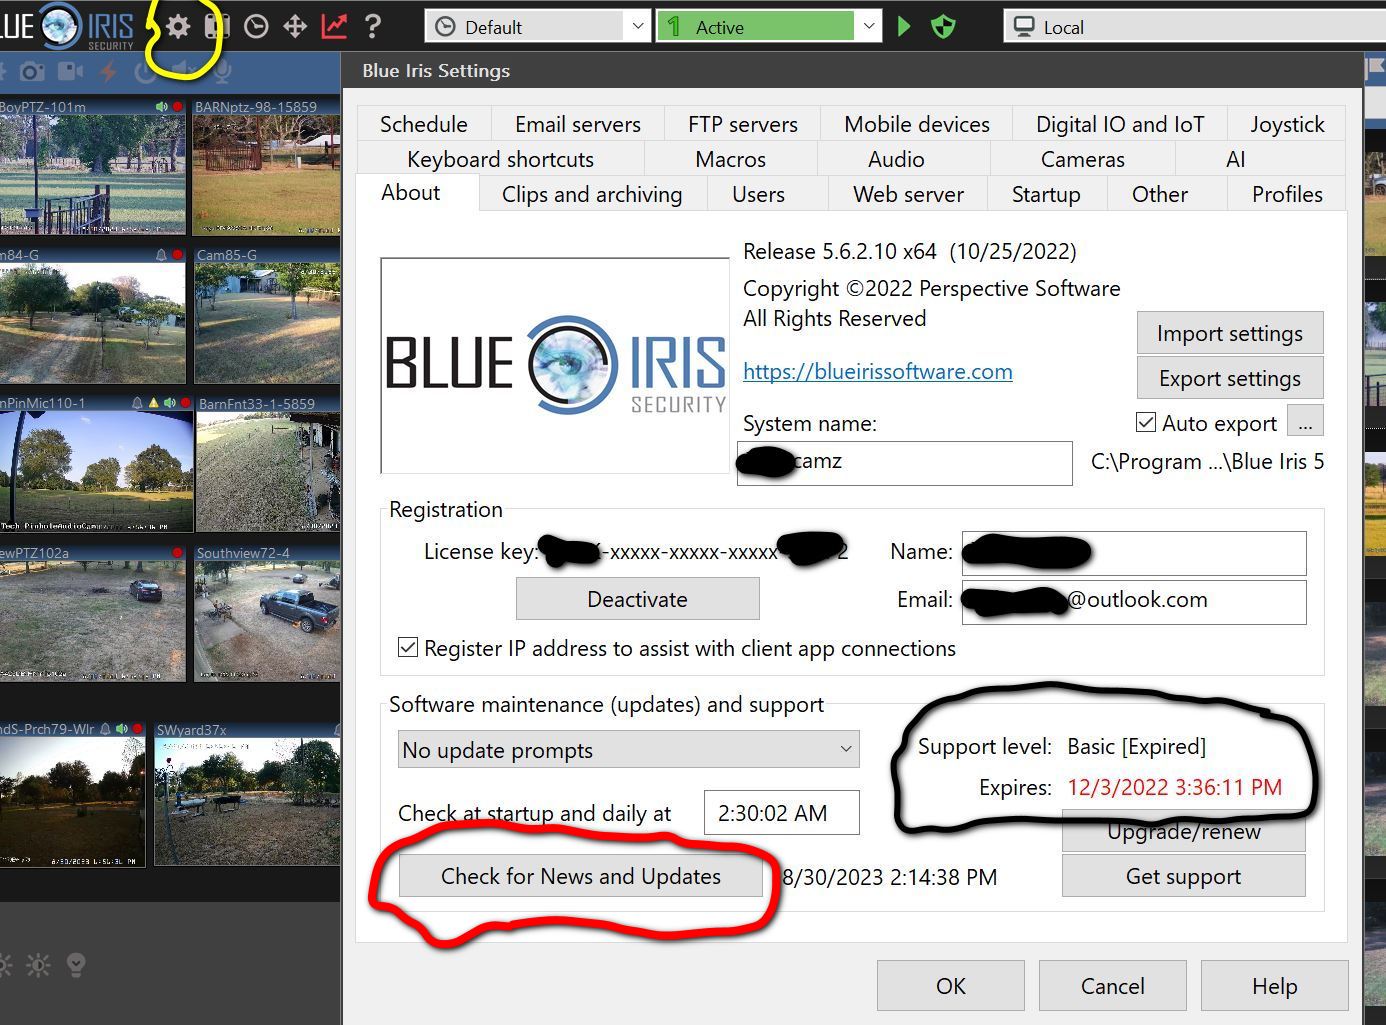This screenshot has width=1386, height=1025.
Task: Click Check for News and Updates
Action: [x=581, y=876]
